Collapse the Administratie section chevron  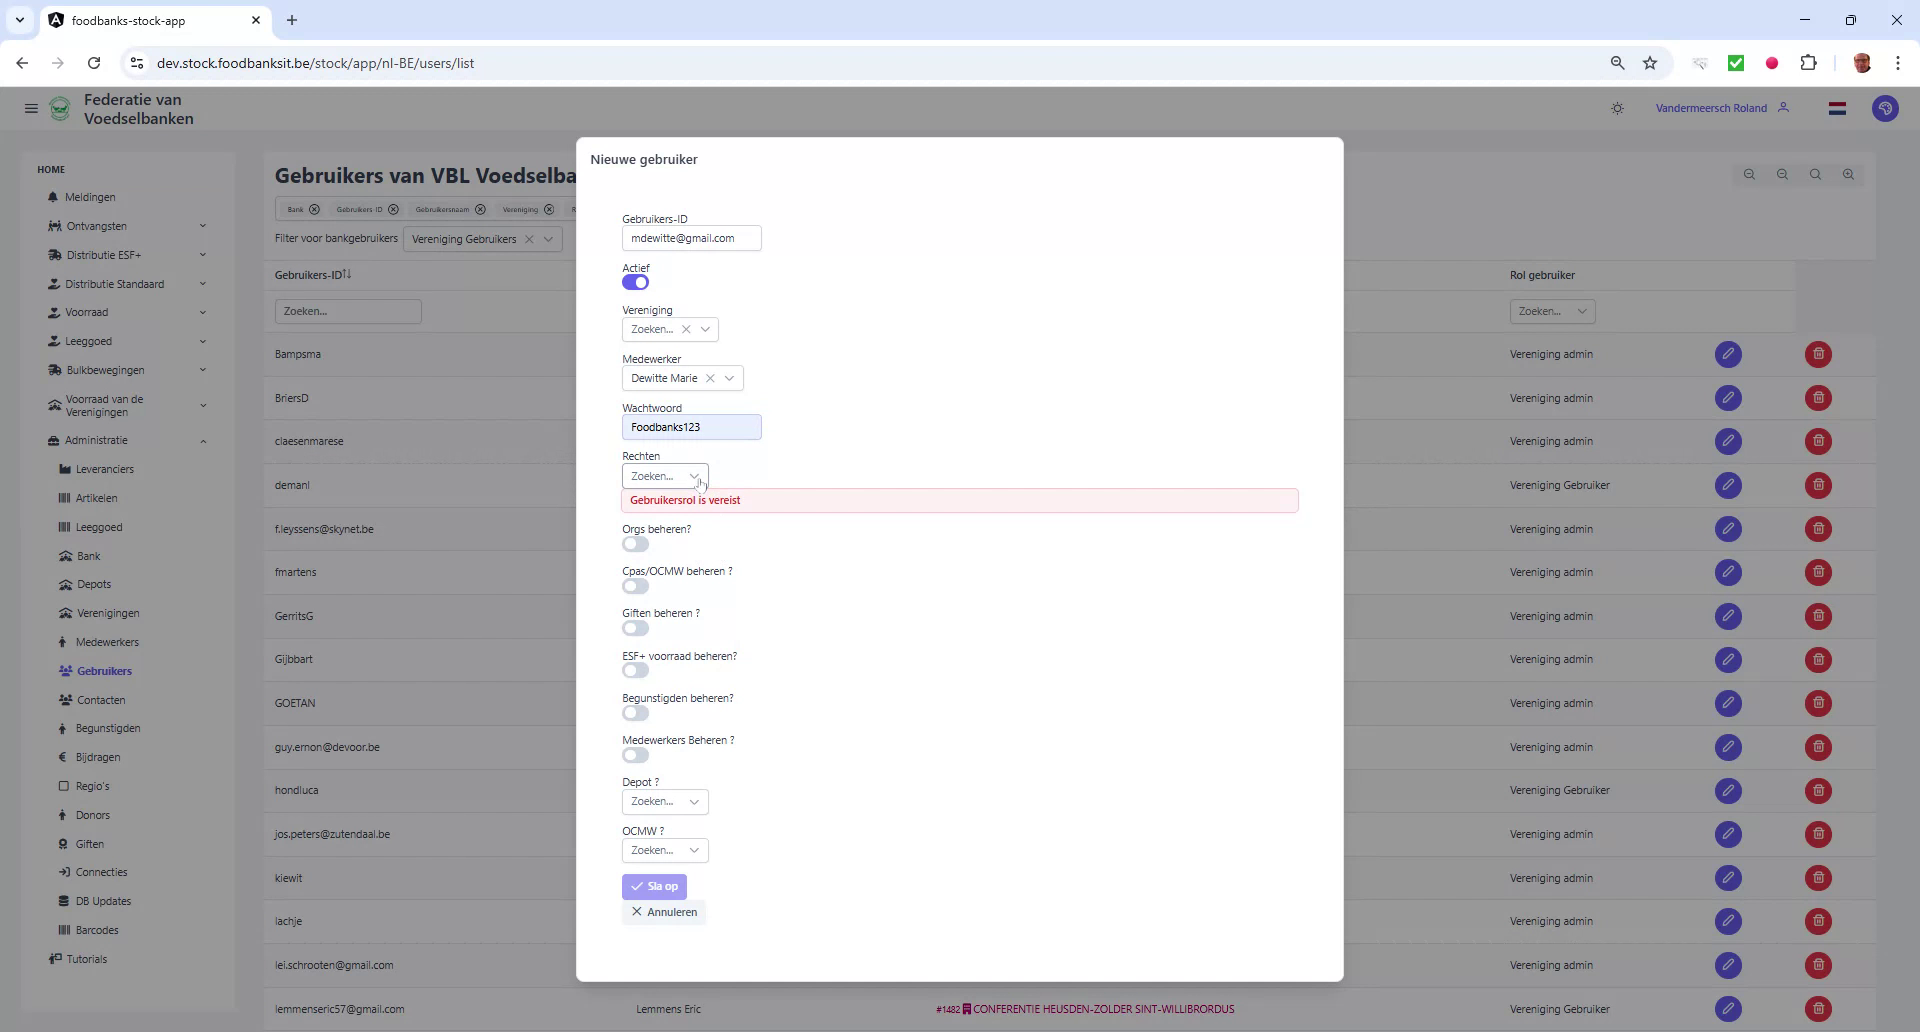pos(204,440)
